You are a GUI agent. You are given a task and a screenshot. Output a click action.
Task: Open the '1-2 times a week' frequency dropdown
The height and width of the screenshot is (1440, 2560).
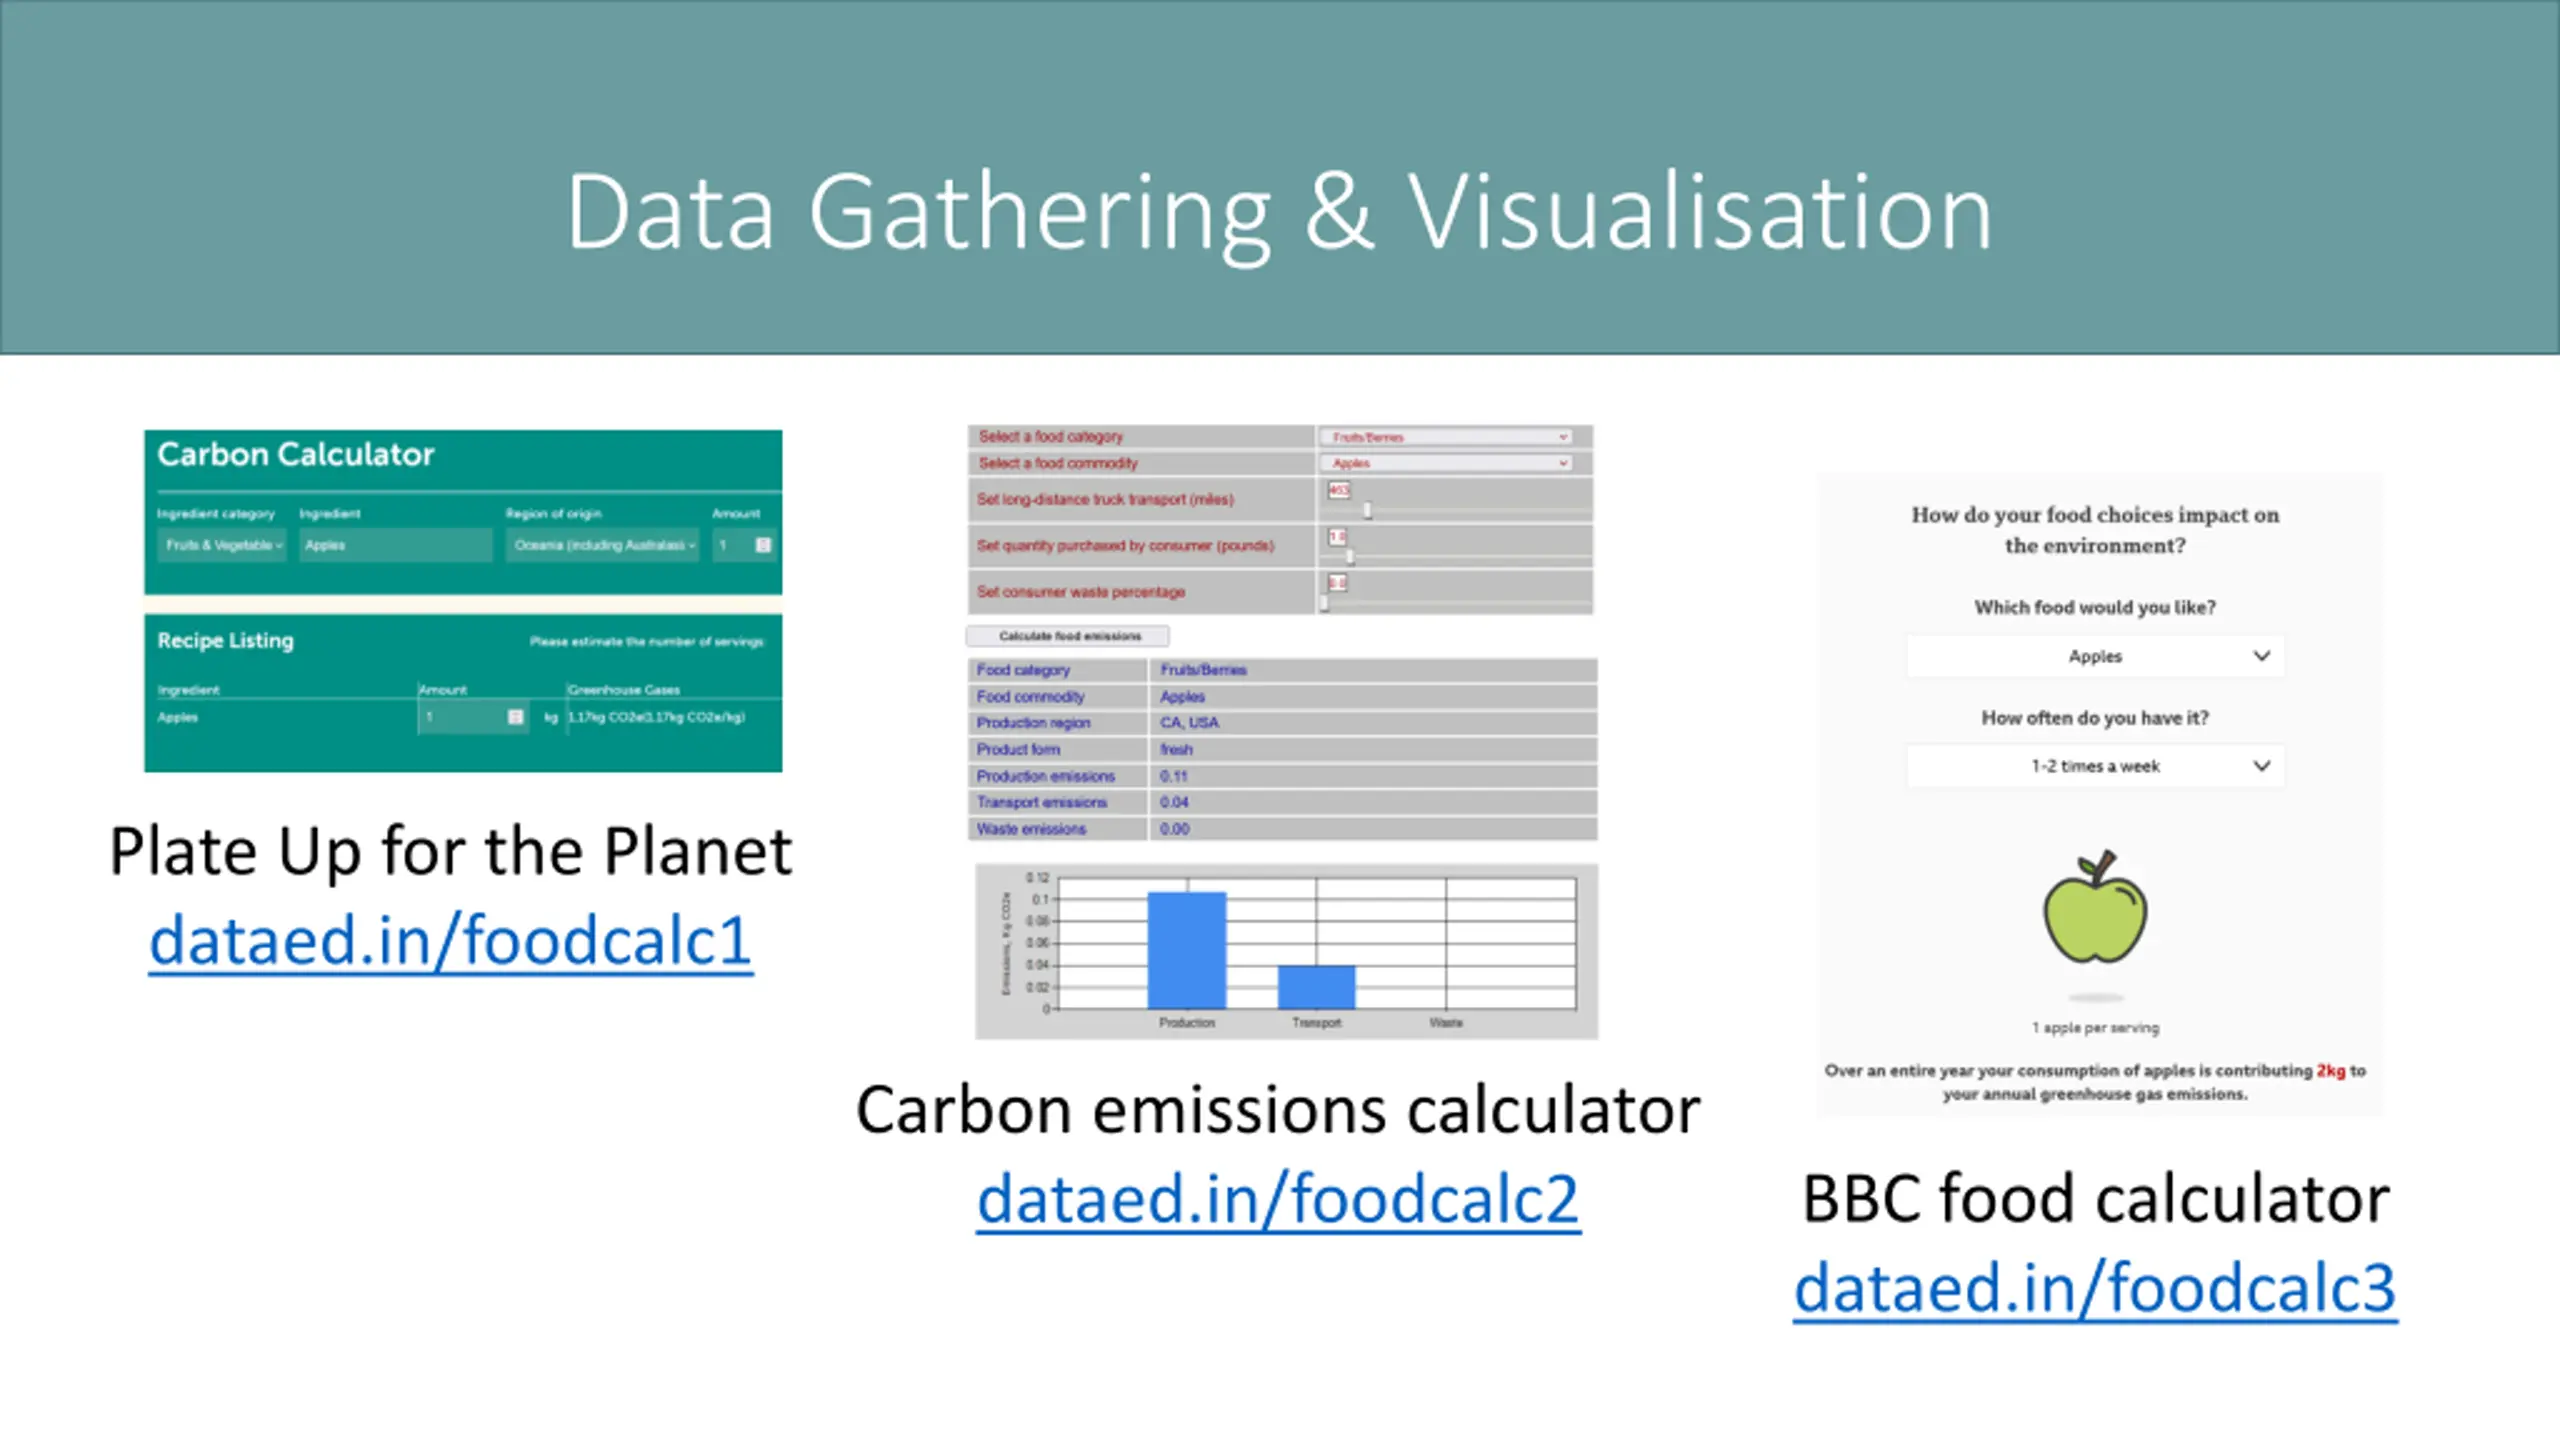[2095, 766]
